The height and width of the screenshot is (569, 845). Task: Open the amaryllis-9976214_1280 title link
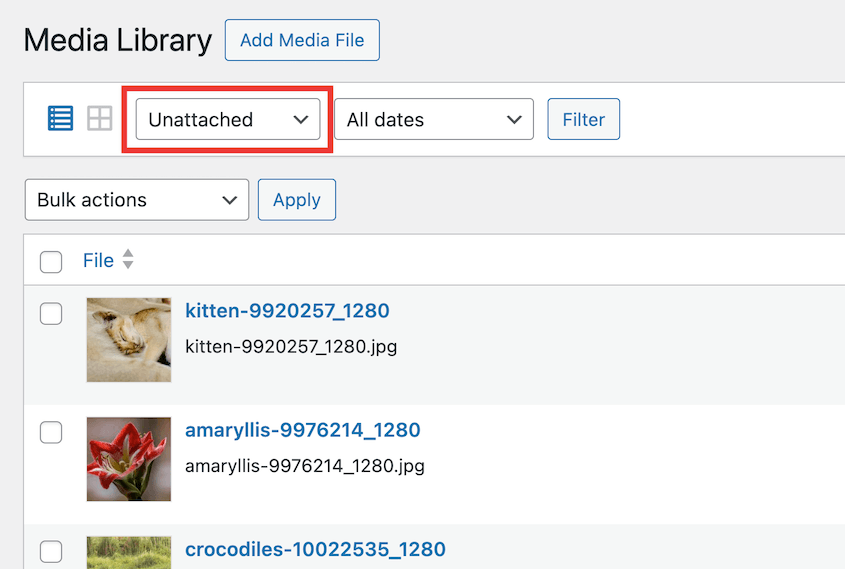pos(302,430)
